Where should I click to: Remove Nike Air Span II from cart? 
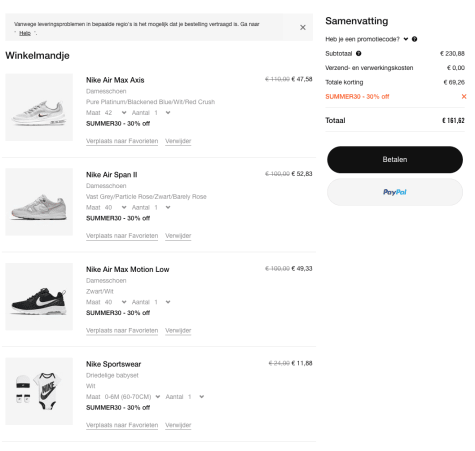pyautogui.click(x=178, y=236)
